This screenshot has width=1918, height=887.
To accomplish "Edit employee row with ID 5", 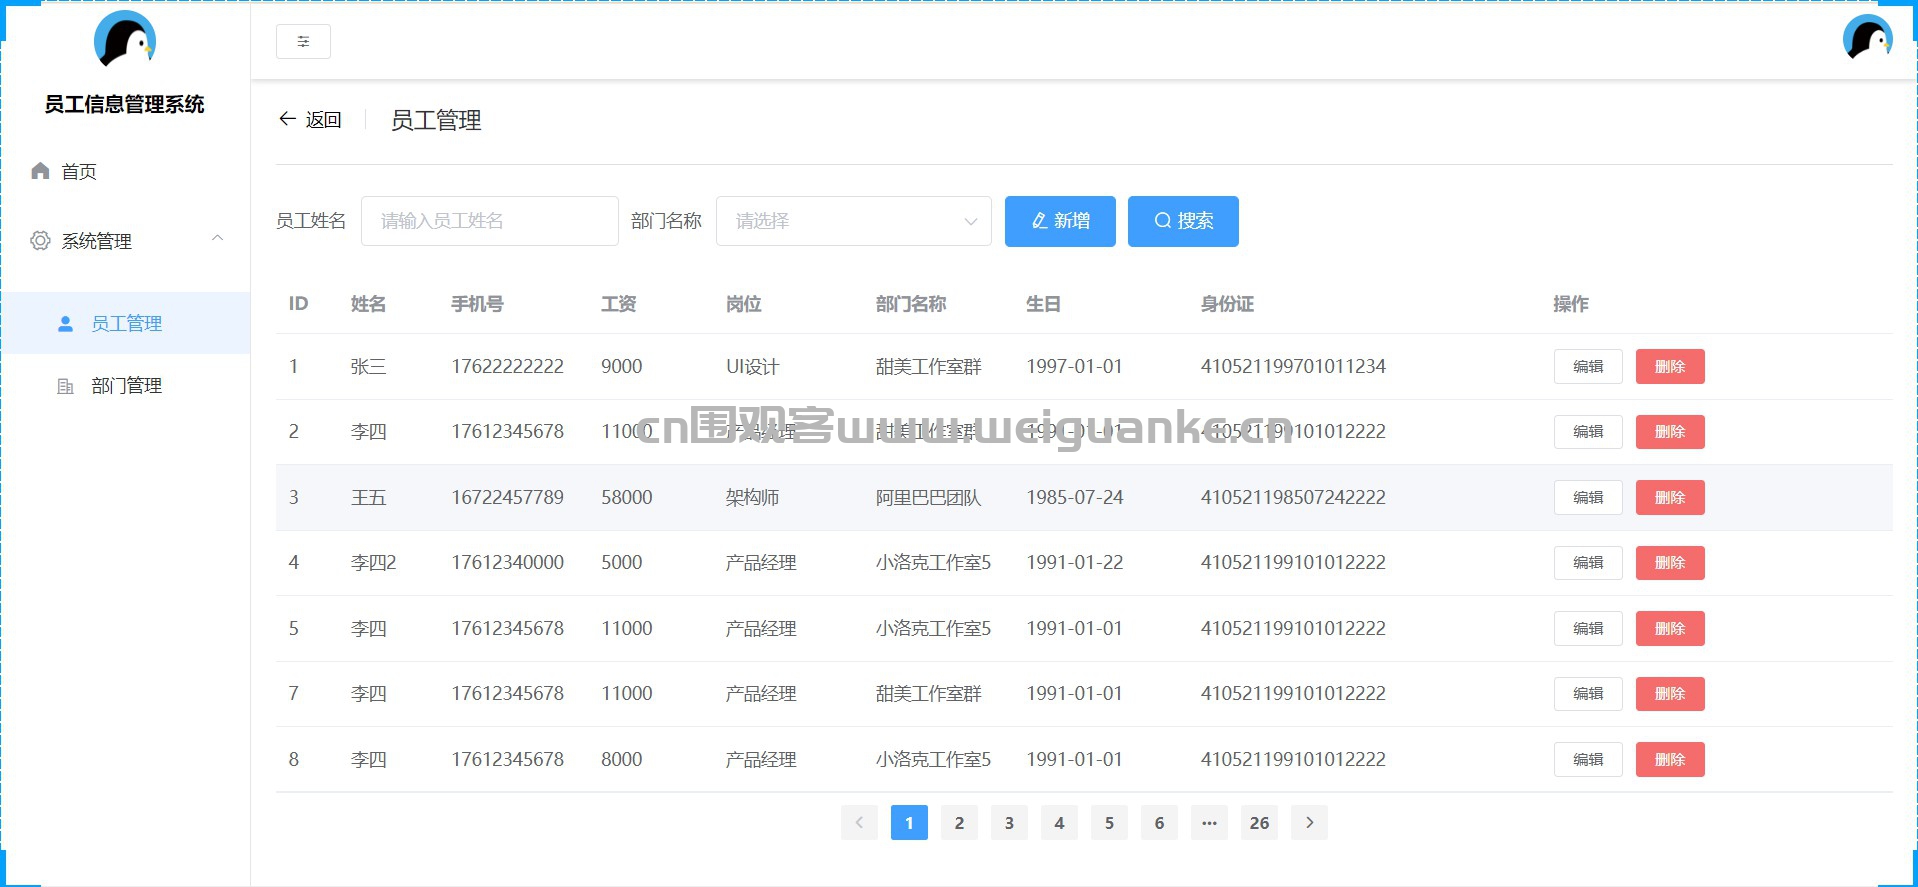I will tap(1588, 629).
